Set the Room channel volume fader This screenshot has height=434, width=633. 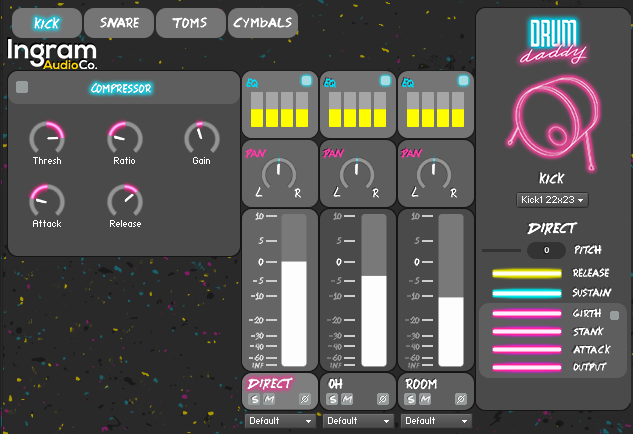coord(451,290)
